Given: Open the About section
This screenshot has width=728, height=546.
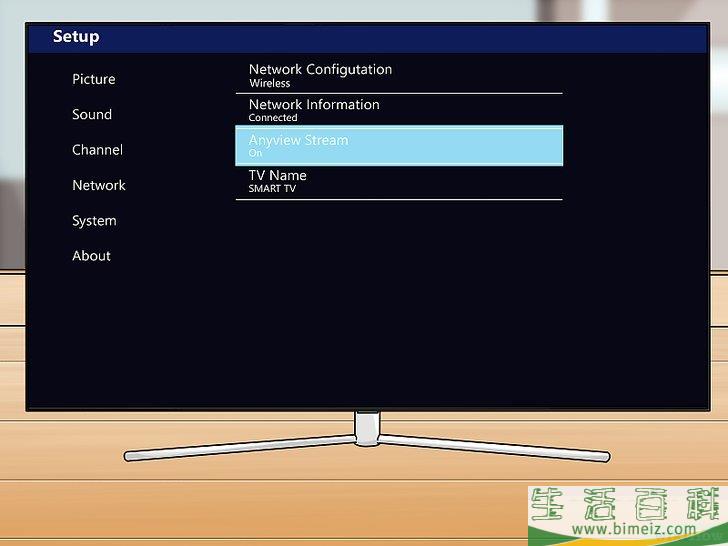Looking at the screenshot, I should (91, 256).
